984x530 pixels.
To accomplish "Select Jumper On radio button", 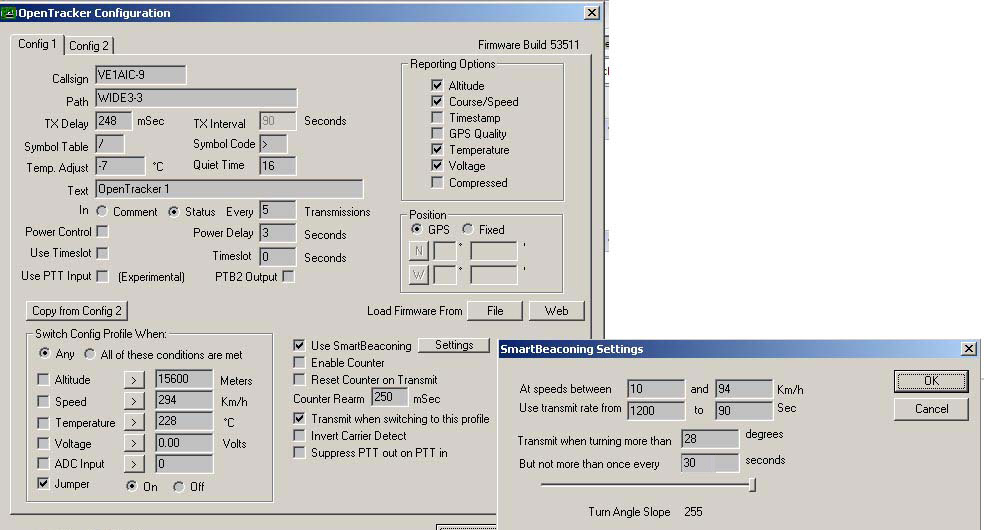I will click(x=131, y=485).
